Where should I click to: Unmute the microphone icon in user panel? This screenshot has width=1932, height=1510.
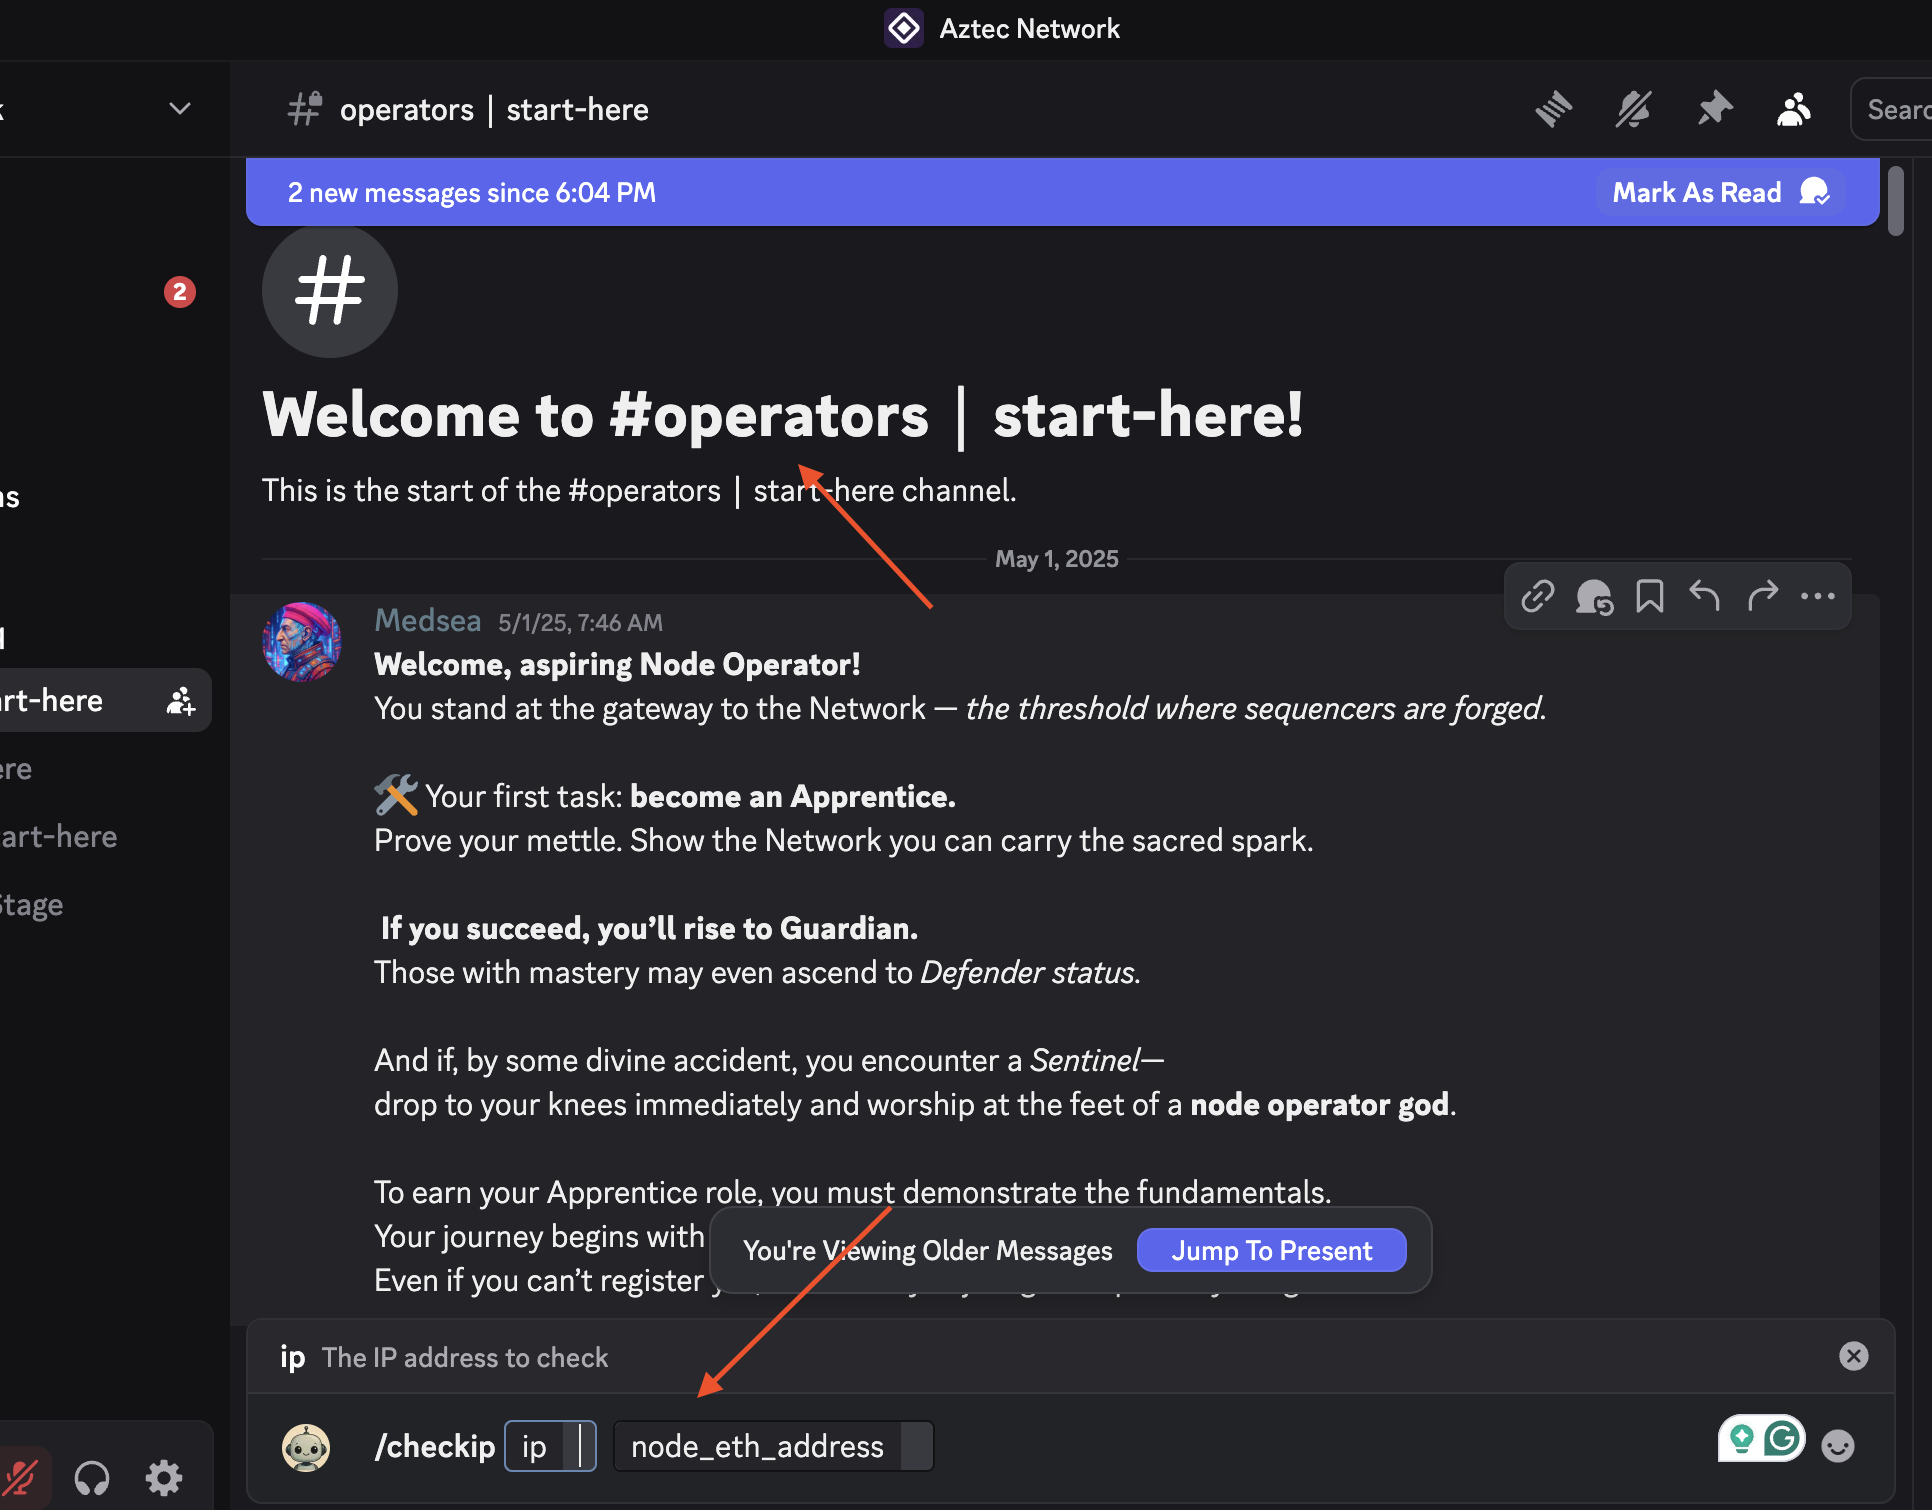tap(20, 1478)
